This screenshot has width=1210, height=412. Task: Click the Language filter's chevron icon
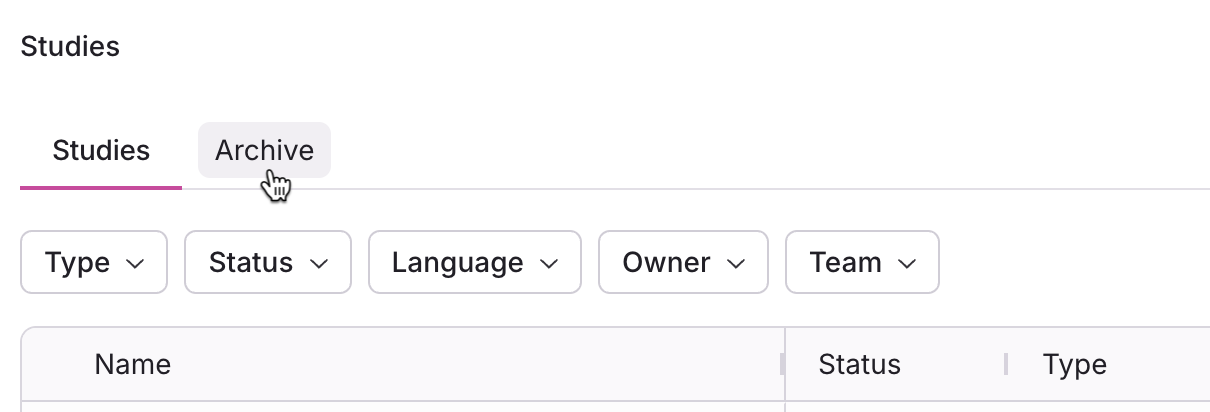(549, 263)
